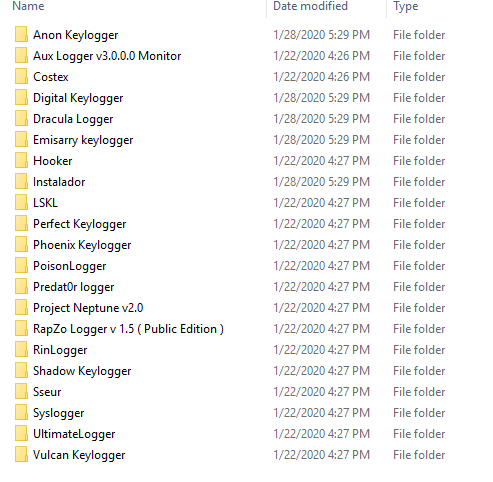Select the PoisonLogger folder icon

21,266
